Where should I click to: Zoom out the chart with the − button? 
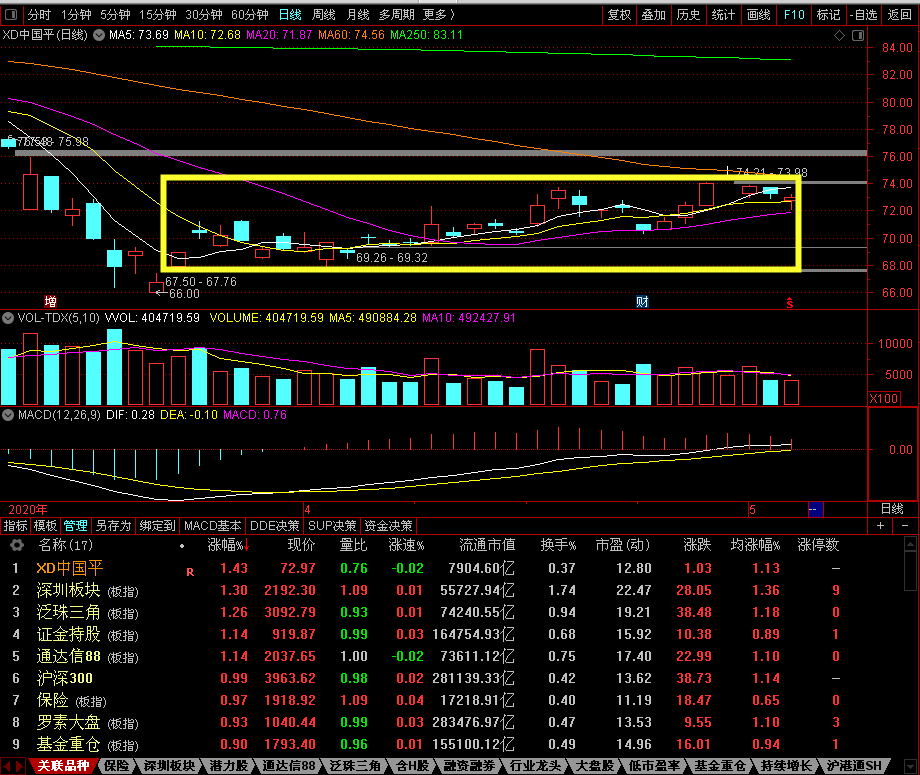click(x=905, y=526)
